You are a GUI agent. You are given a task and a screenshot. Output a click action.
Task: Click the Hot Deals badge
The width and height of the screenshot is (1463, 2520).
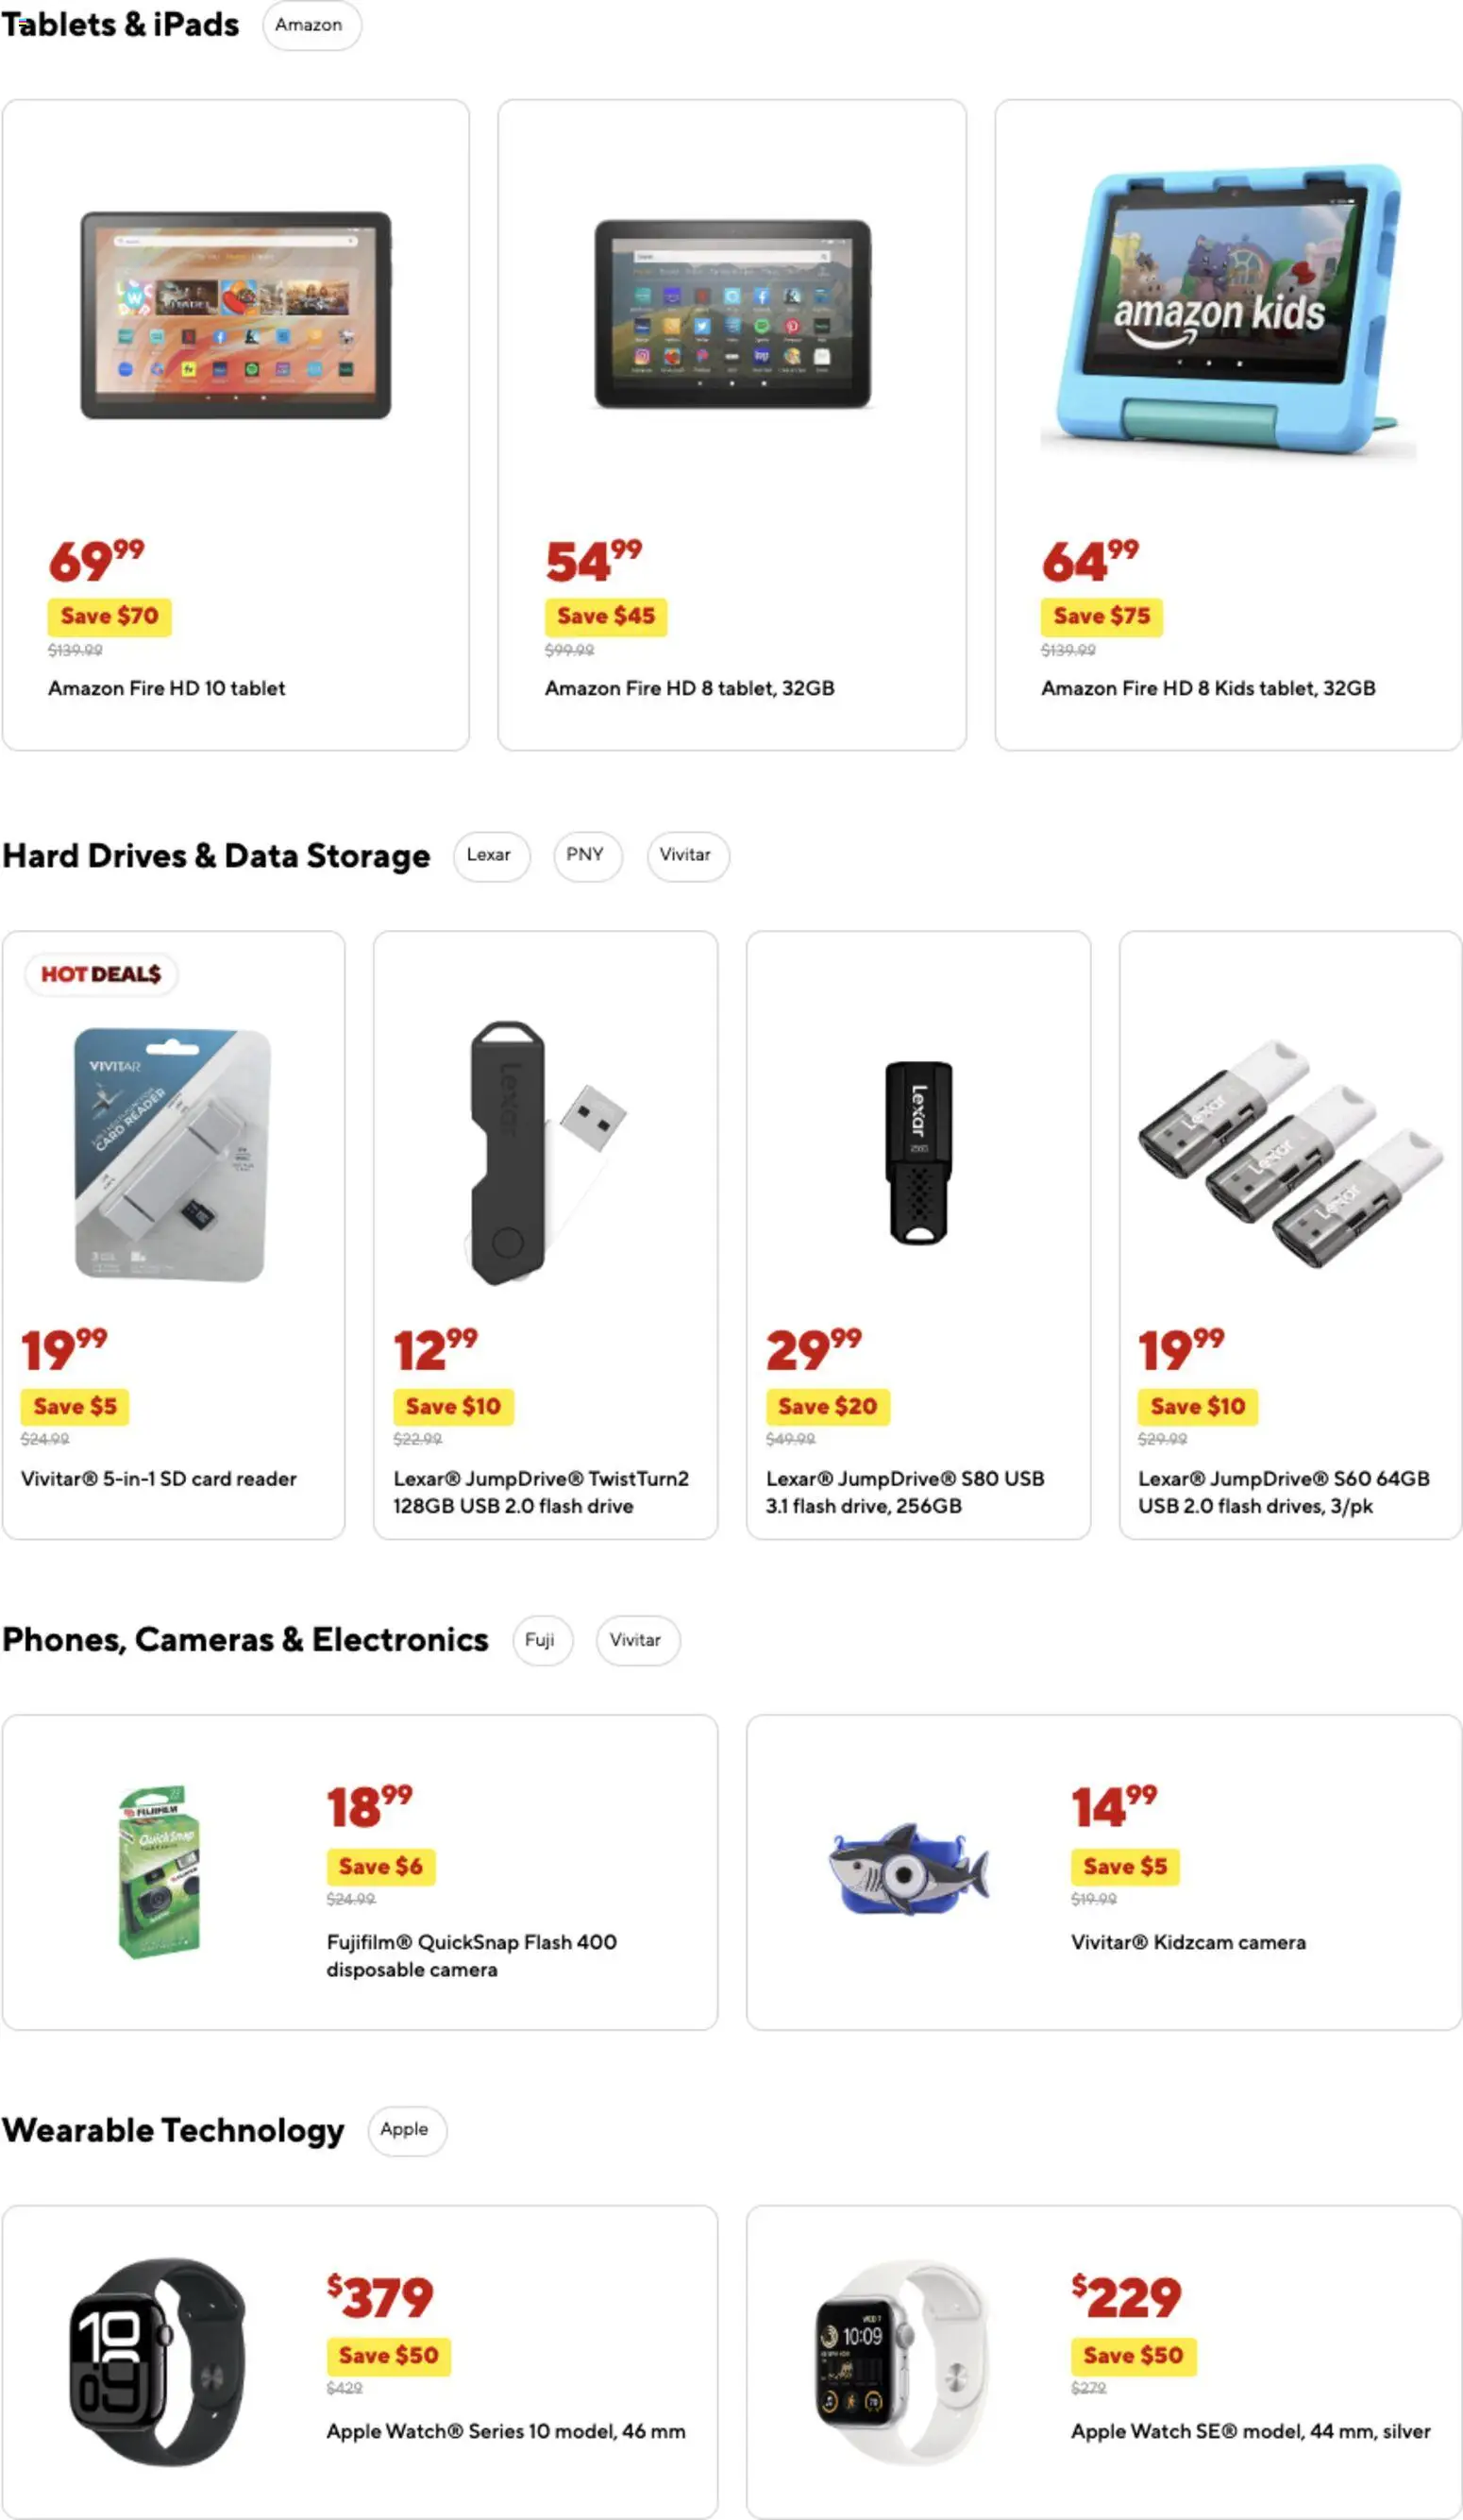[101, 974]
